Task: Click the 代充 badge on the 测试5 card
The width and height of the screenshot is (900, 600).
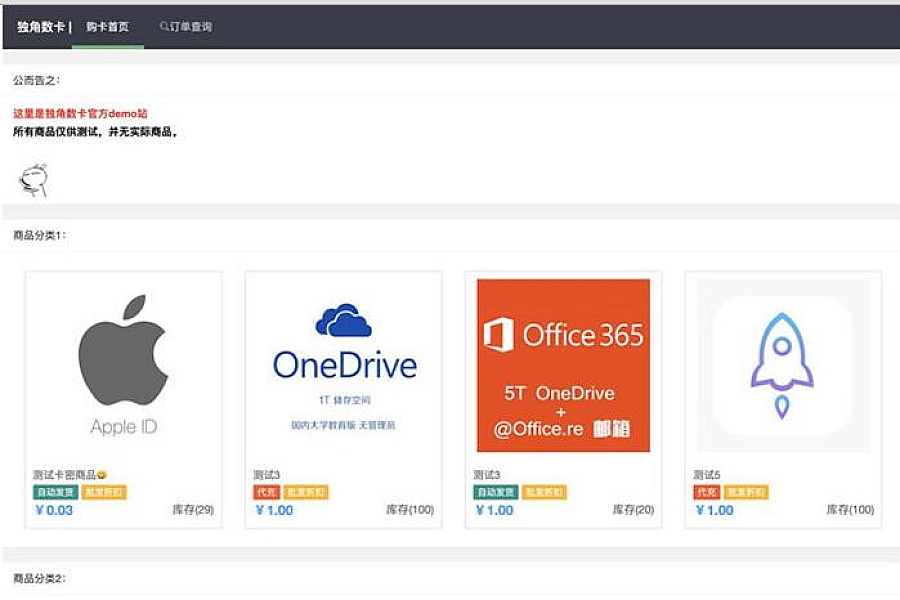Action: point(707,492)
